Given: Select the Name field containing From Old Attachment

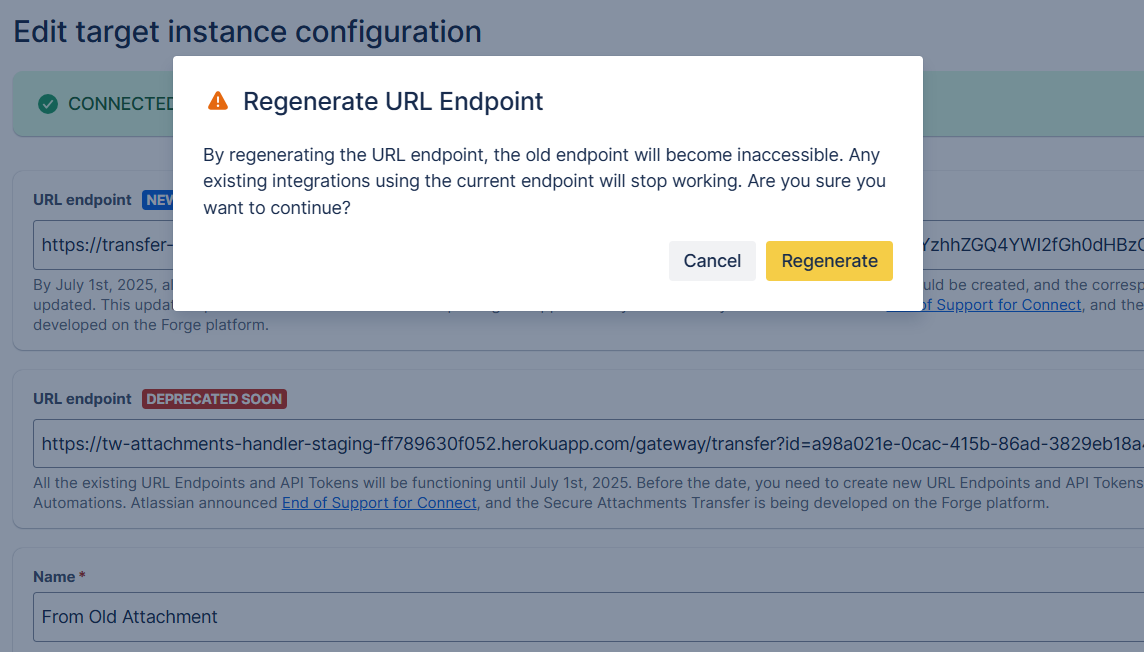Looking at the screenshot, I should click(588, 617).
